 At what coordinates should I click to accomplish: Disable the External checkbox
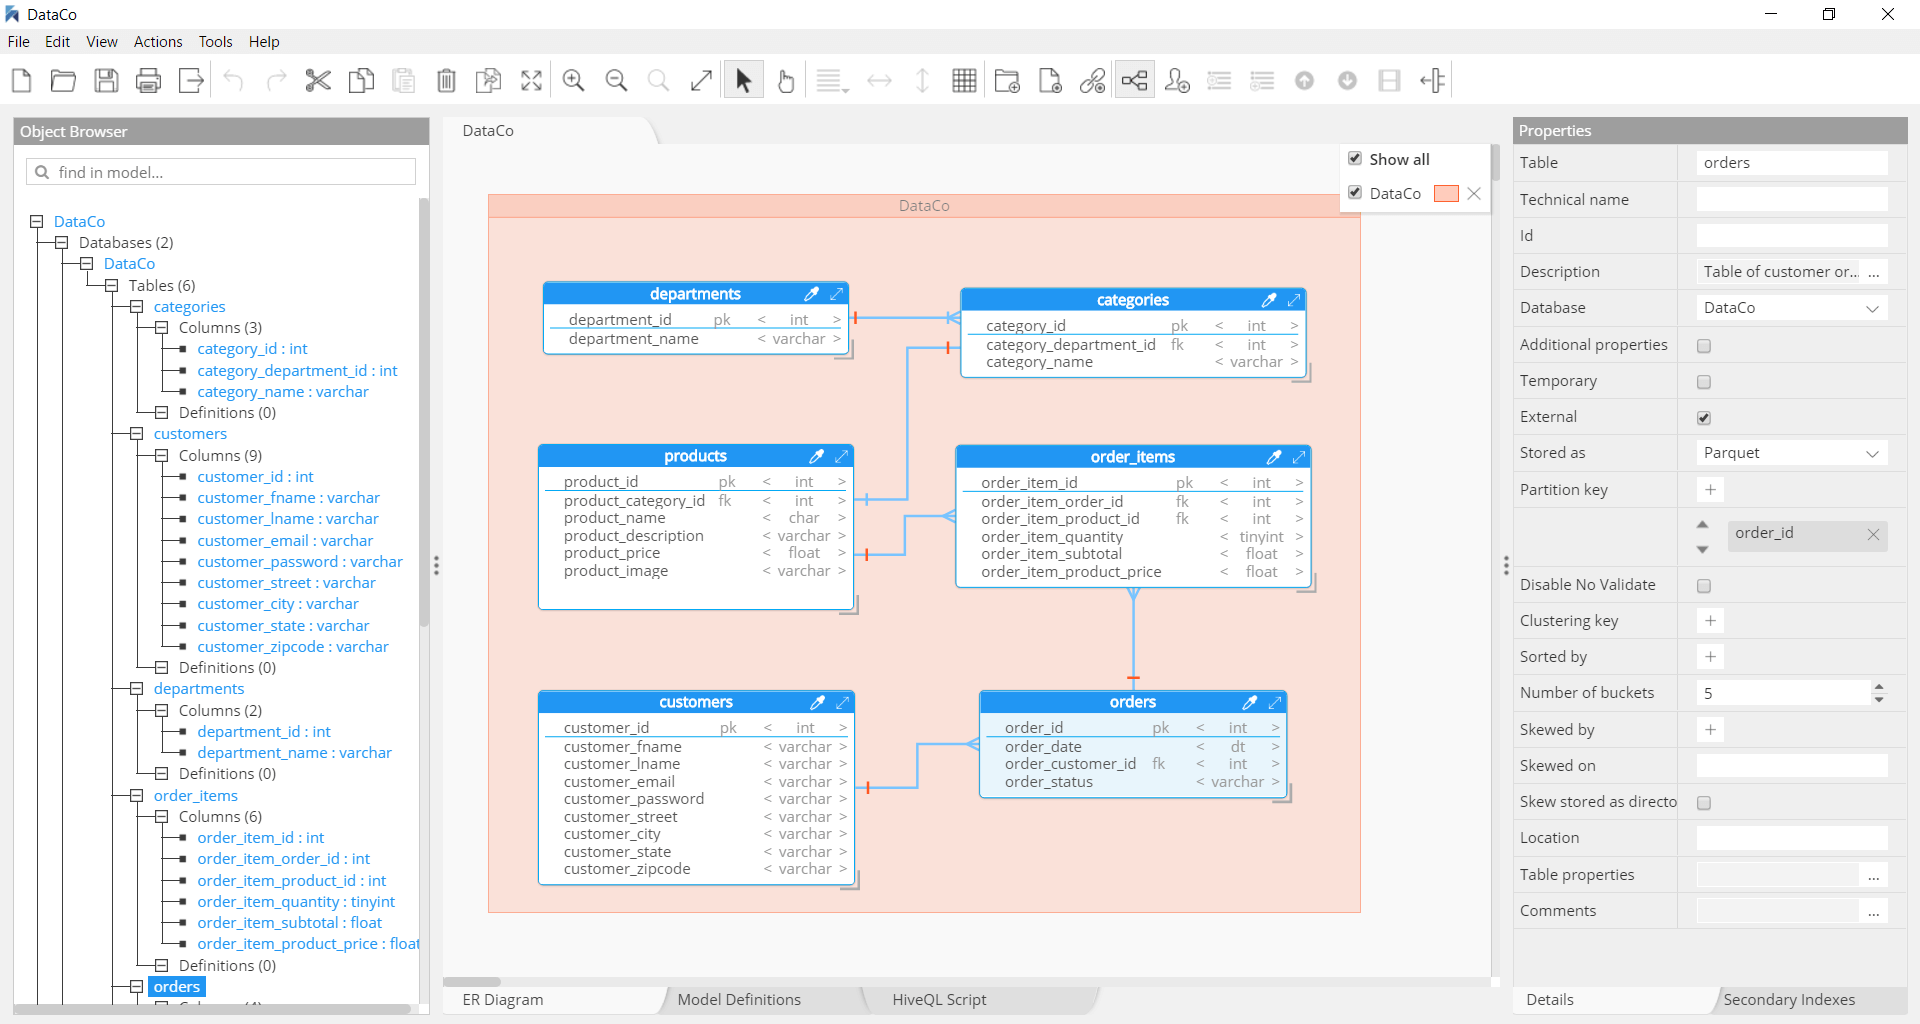pyautogui.click(x=1704, y=418)
